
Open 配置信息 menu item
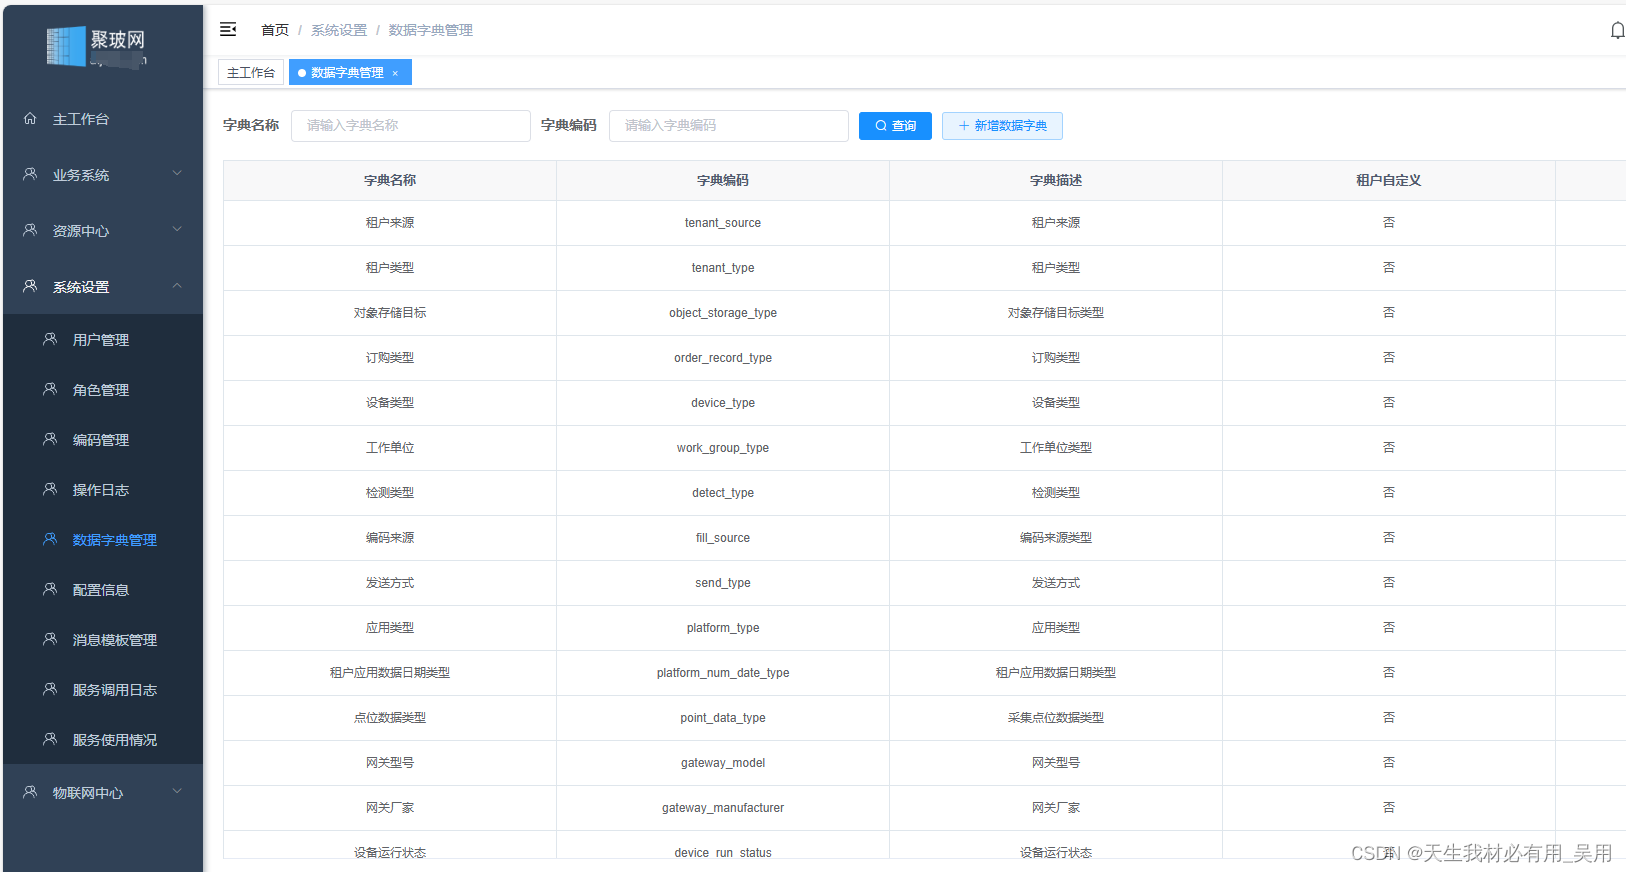[103, 590]
